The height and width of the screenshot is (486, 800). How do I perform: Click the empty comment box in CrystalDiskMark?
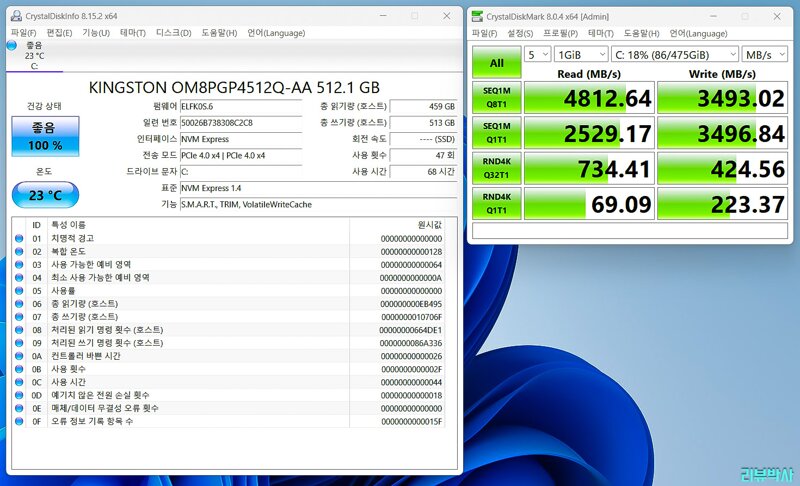pos(630,230)
